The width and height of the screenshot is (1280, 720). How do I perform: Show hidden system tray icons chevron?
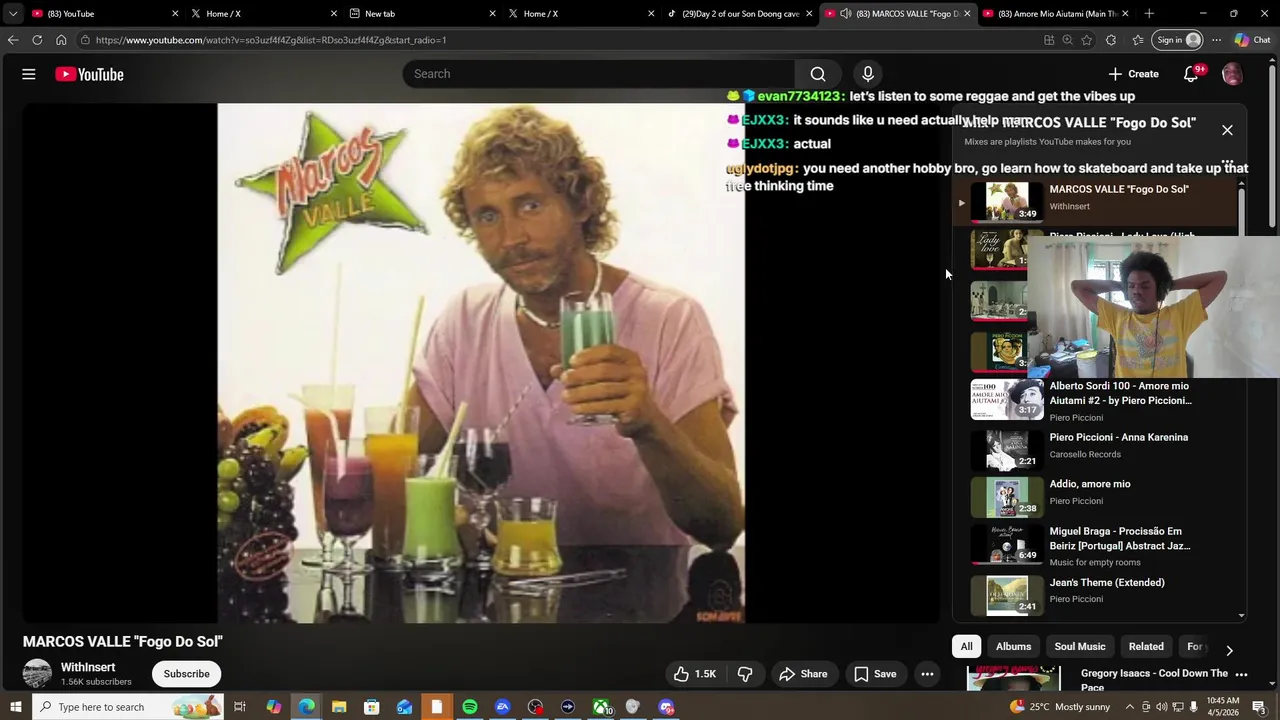[x=1130, y=707]
